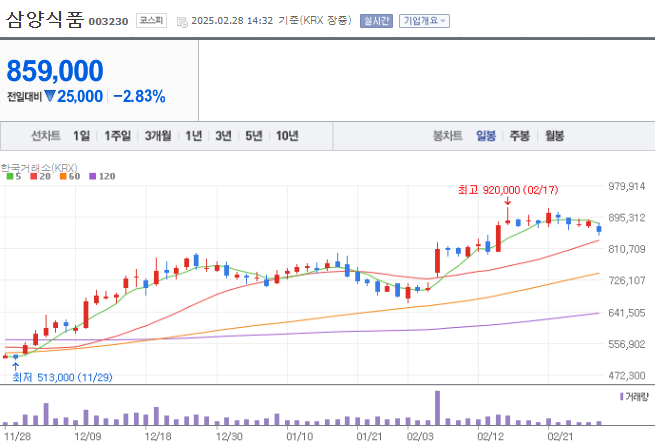Click the purple 120-day average legend swatch
Screen dimensions: 655x445
click(x=93, y=176)
